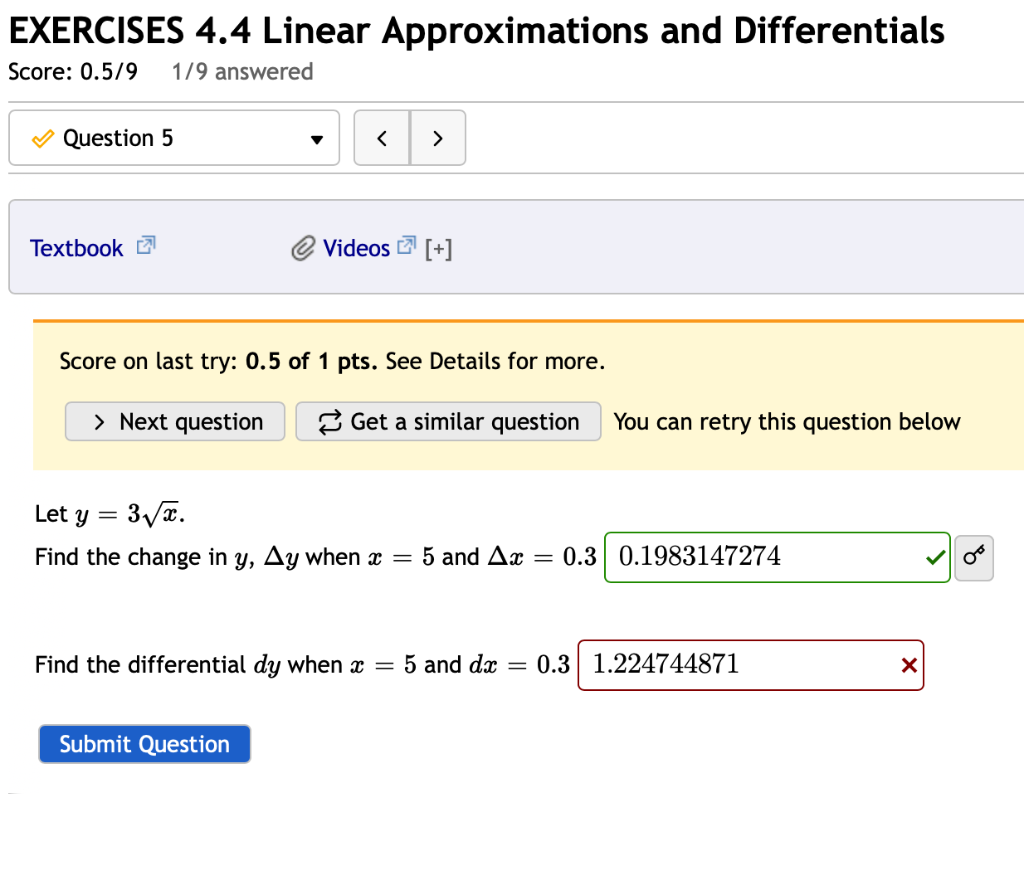The image size is (1024, 890).
Task: Click the red X on the incorrect answer
Action: click(907, 665)
